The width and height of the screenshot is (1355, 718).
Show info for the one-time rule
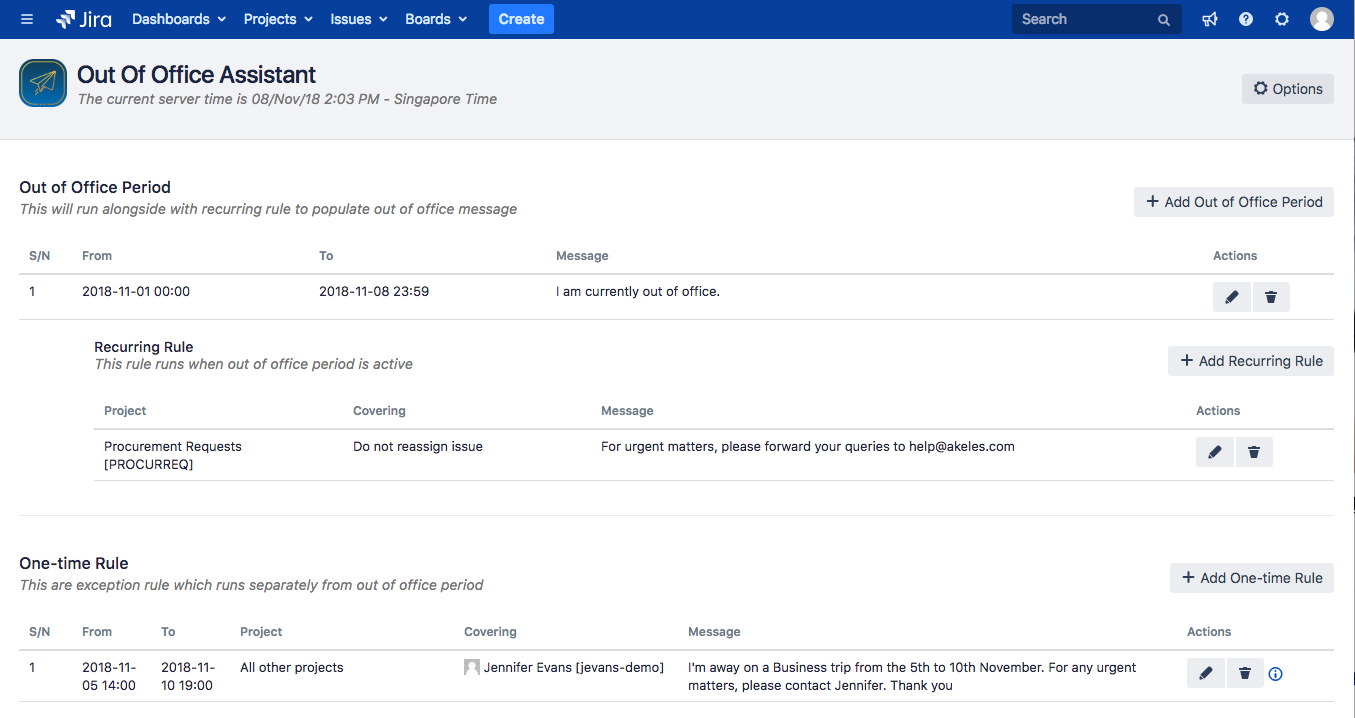click(x=1275, y=674)
